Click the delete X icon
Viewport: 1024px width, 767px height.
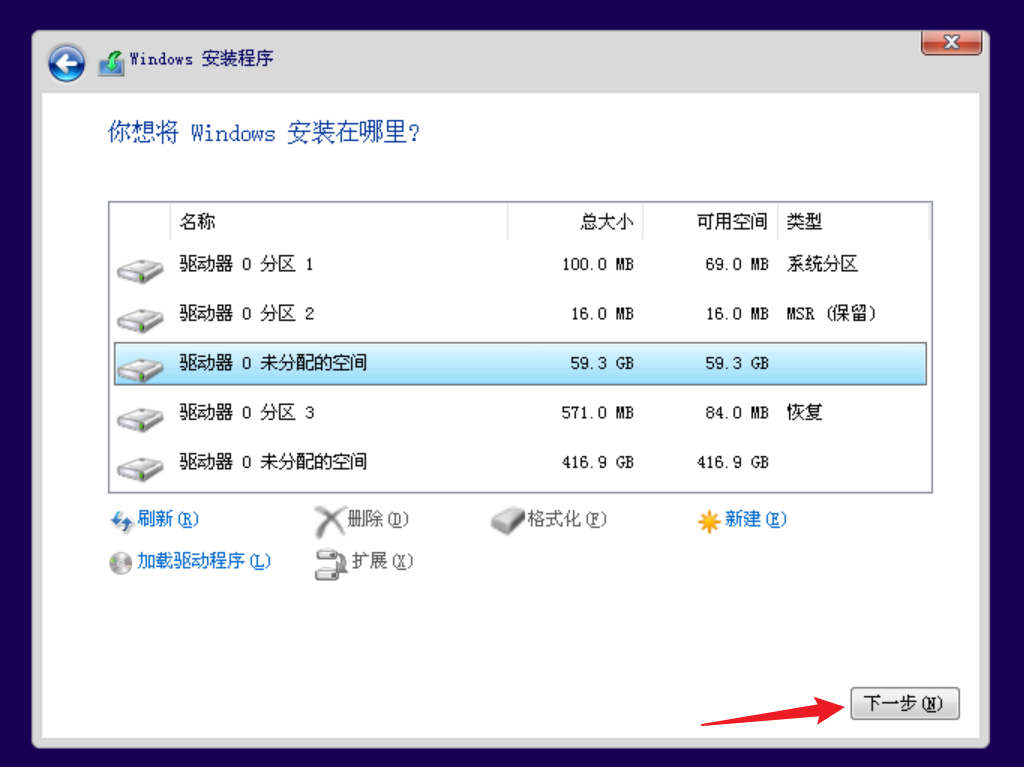click(329, 521)
